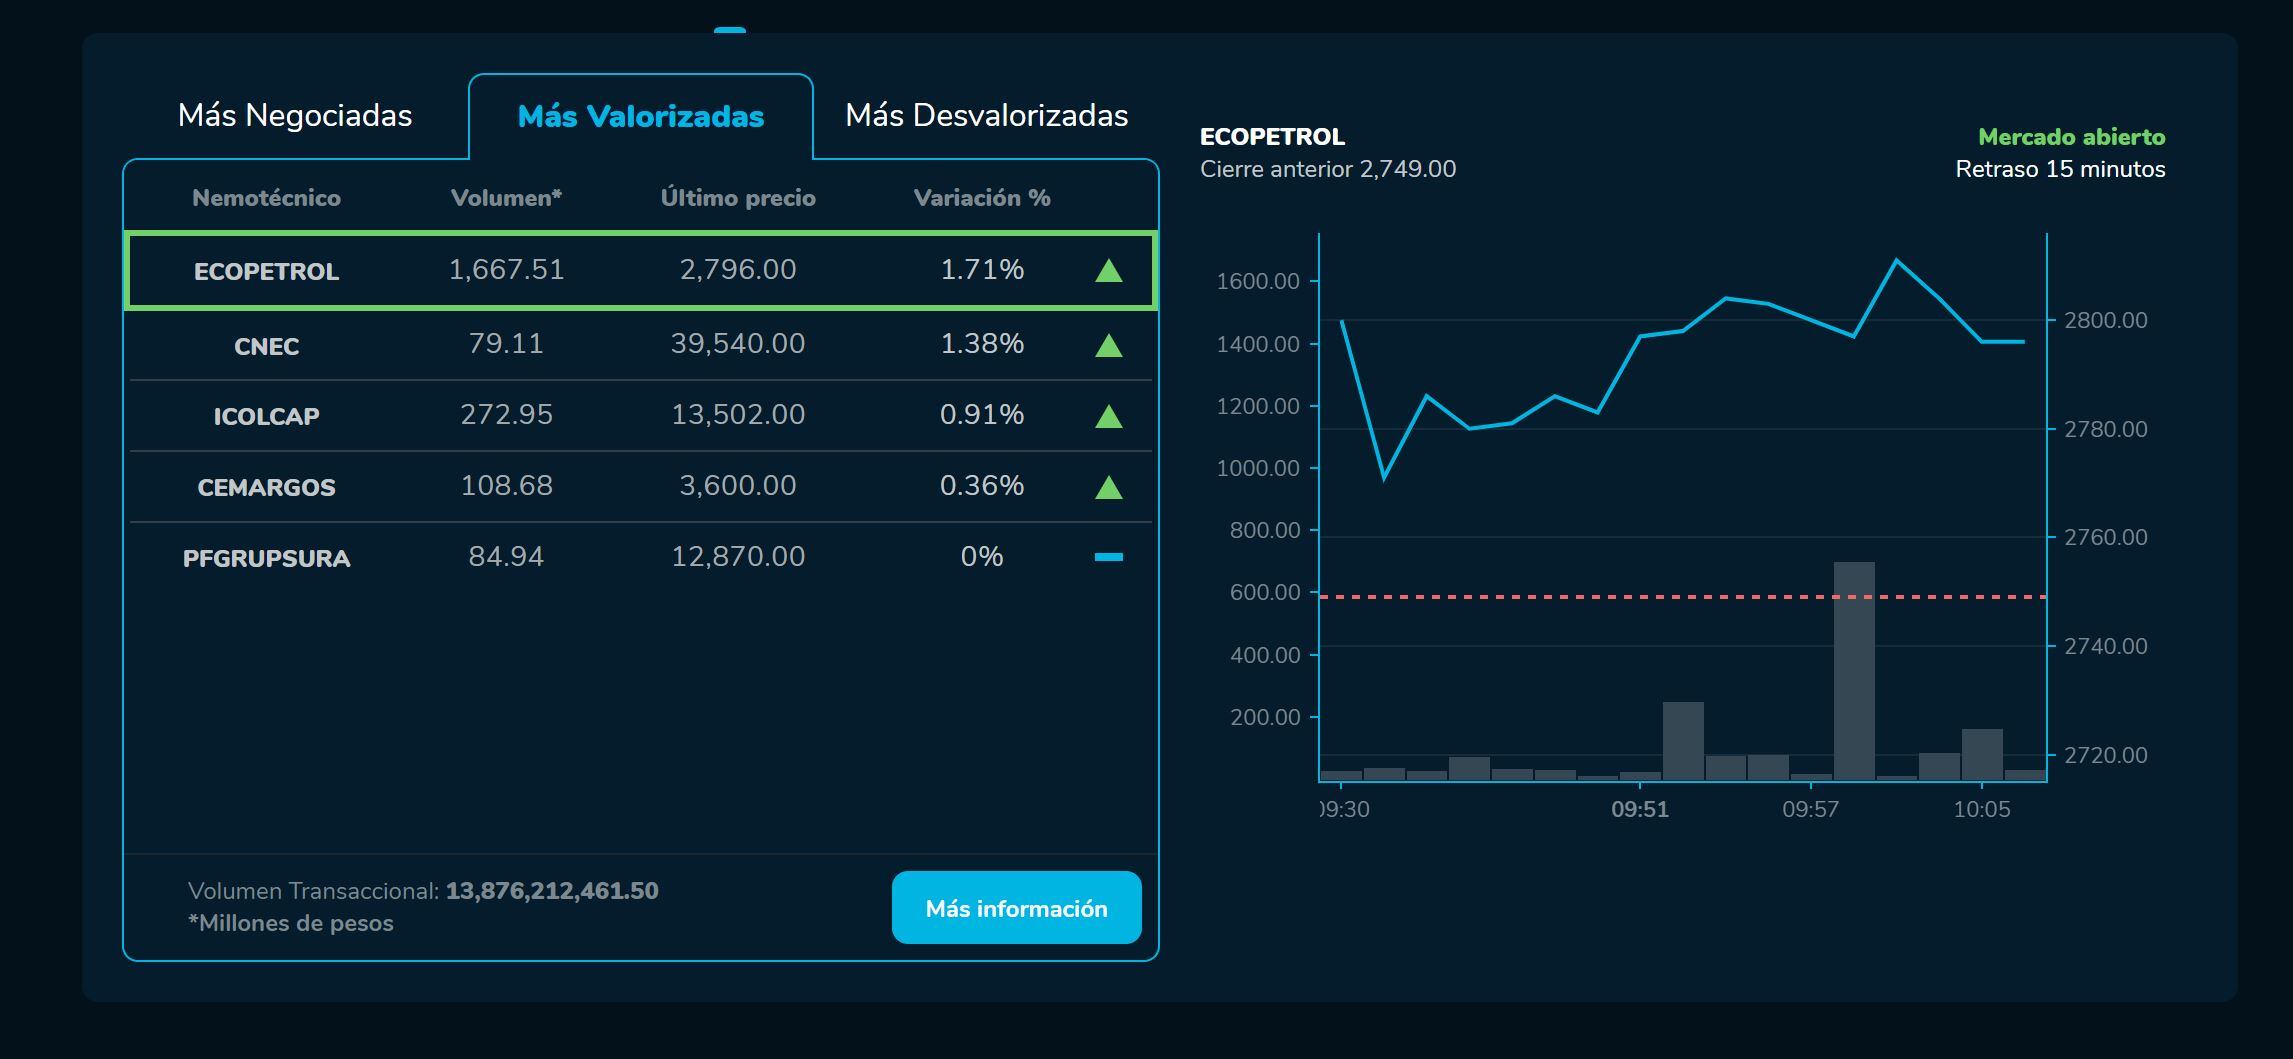
Task: Click the Variación % column header
Action: tap(983, 197)
